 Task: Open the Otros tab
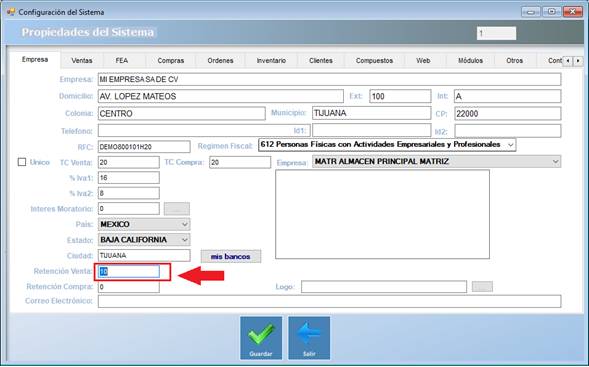pyautogui.click(x=514, y=60)
